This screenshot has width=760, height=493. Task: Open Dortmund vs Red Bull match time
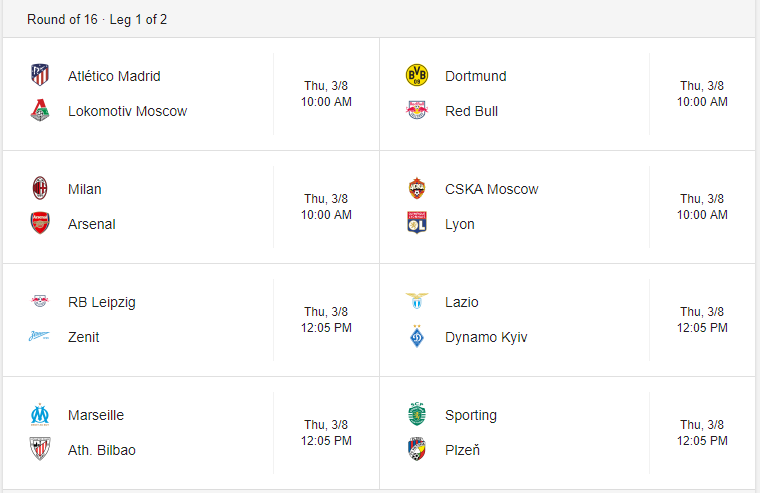(x=702, y=94)
